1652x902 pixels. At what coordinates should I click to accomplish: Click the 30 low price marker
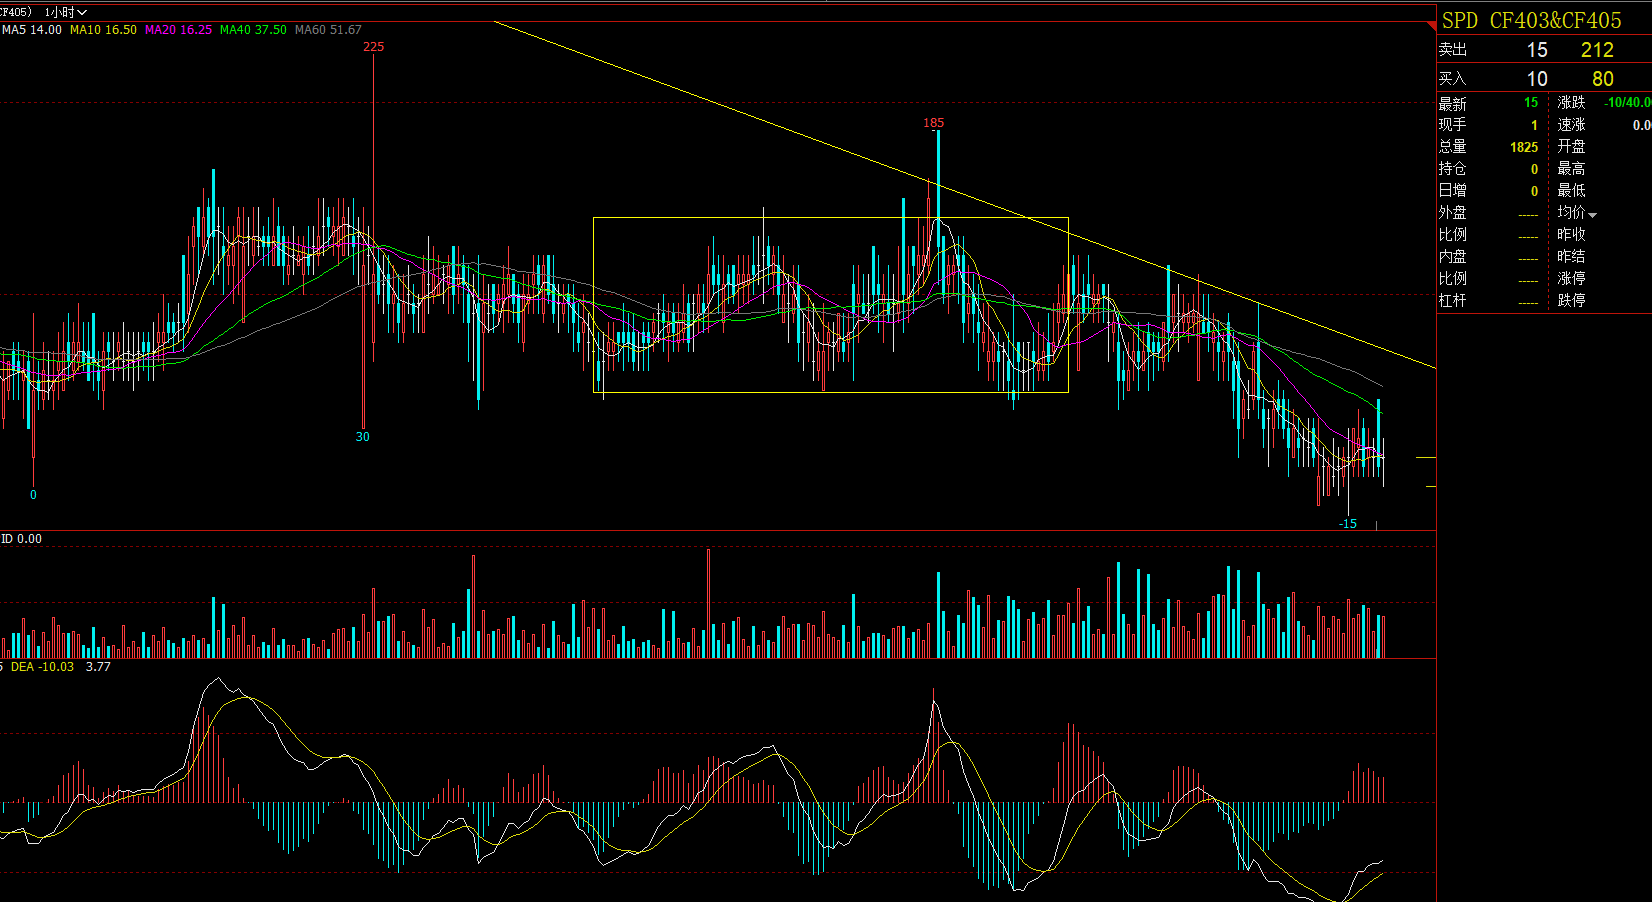tap(362, 437)
